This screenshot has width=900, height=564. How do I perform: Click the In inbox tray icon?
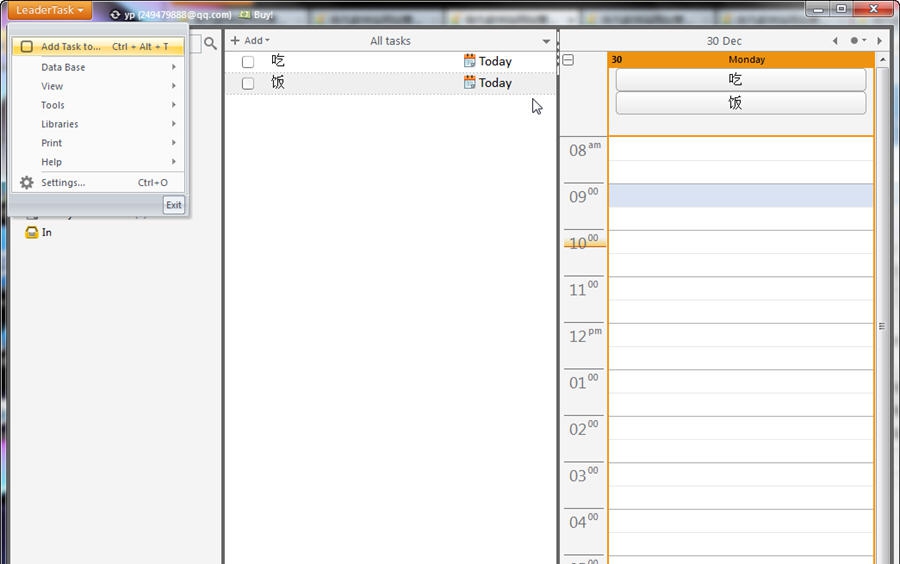click(32, 232)
